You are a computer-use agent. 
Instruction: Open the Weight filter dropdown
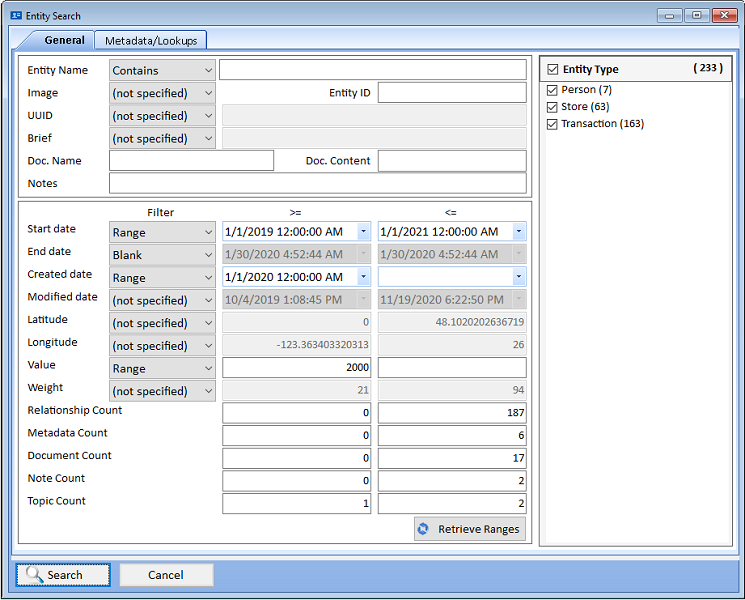[162, 391]
